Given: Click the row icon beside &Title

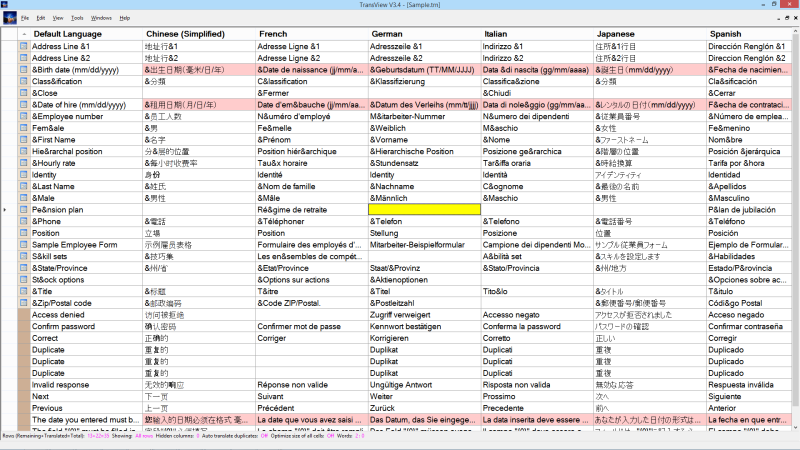Looking at the screenshot, I should pos(23,291).
